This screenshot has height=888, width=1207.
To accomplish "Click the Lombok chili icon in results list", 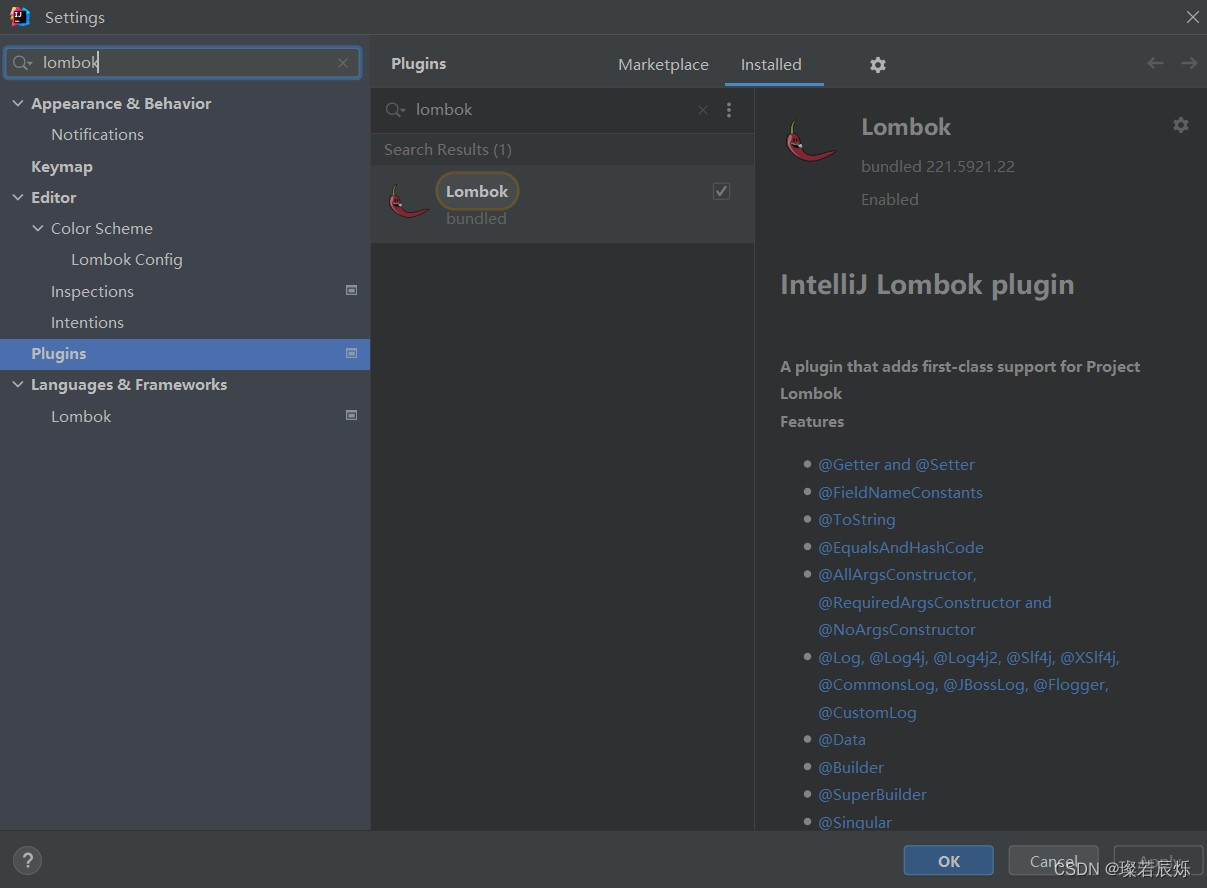I will tap(408, 202).
